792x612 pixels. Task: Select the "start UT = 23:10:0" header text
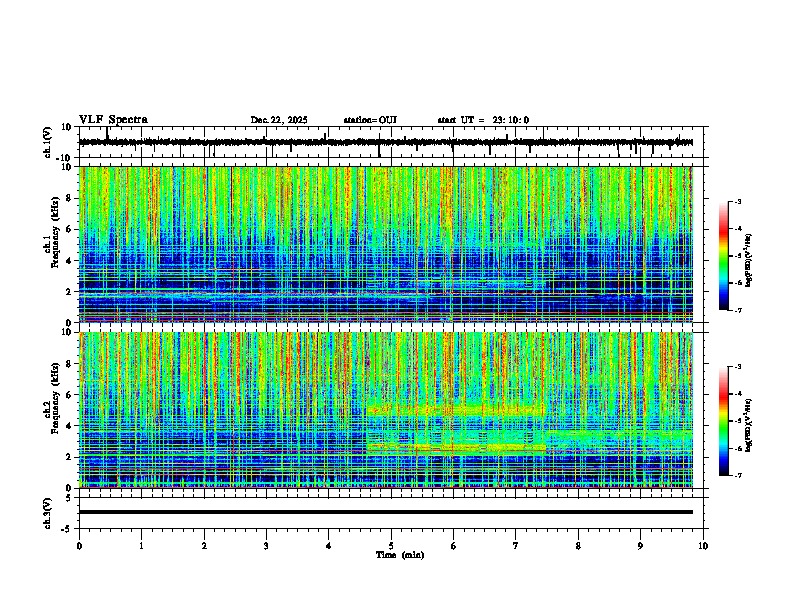[483, 120]
